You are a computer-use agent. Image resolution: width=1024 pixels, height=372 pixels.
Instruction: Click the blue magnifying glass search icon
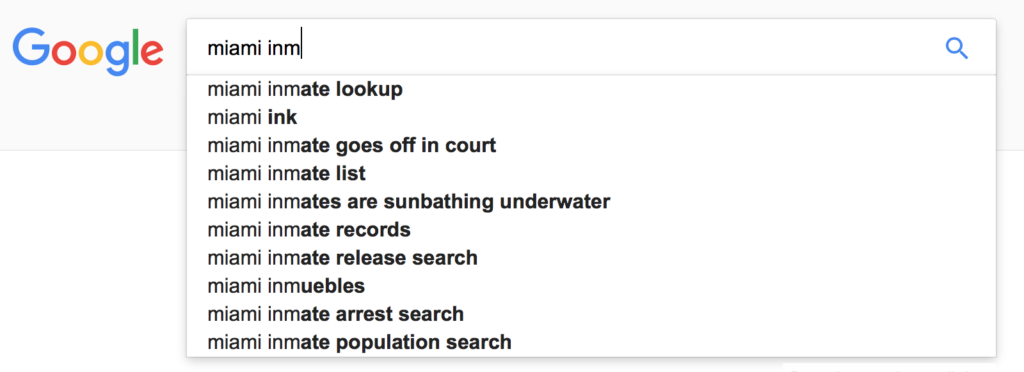click(957, 48)
